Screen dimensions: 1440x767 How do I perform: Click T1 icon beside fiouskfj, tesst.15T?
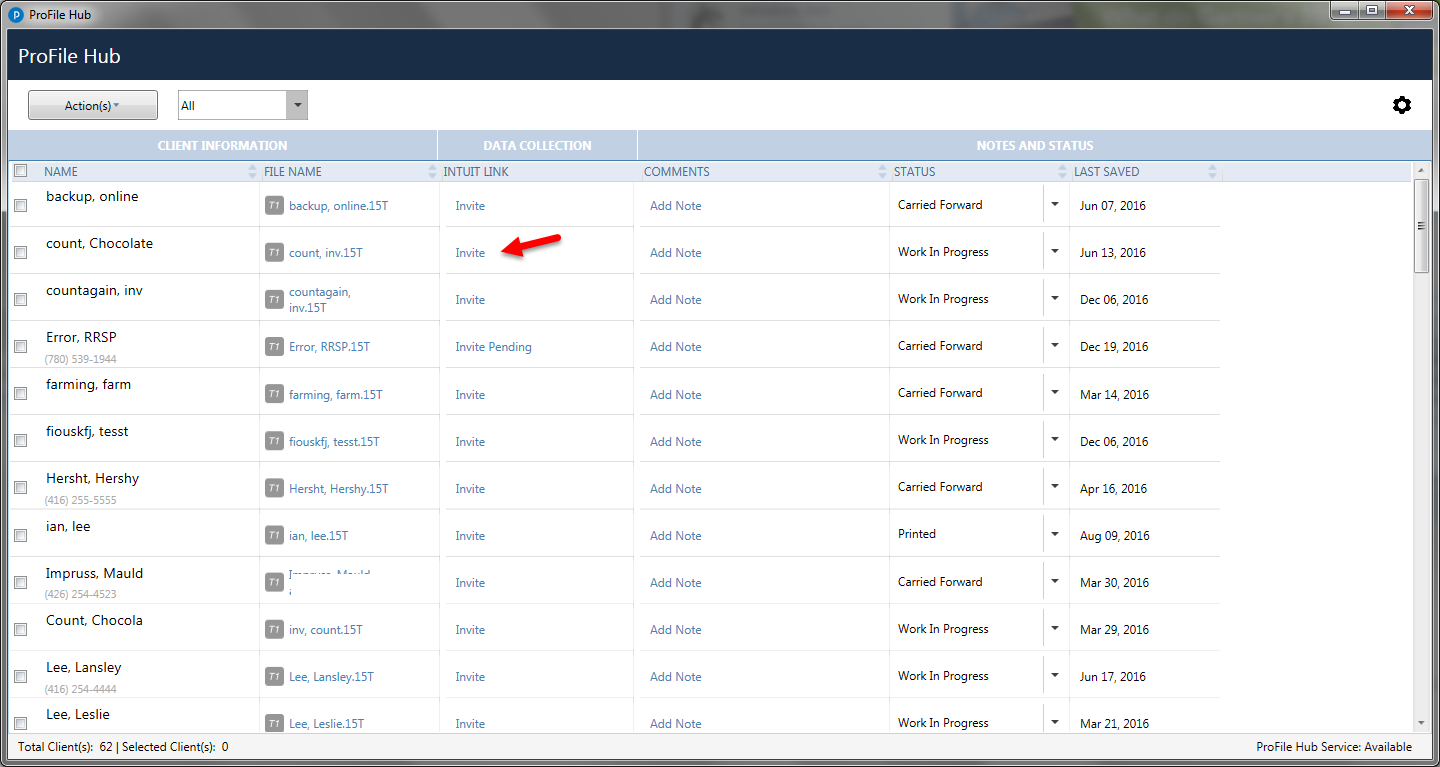pyautogui.click(x=274, y=441)
